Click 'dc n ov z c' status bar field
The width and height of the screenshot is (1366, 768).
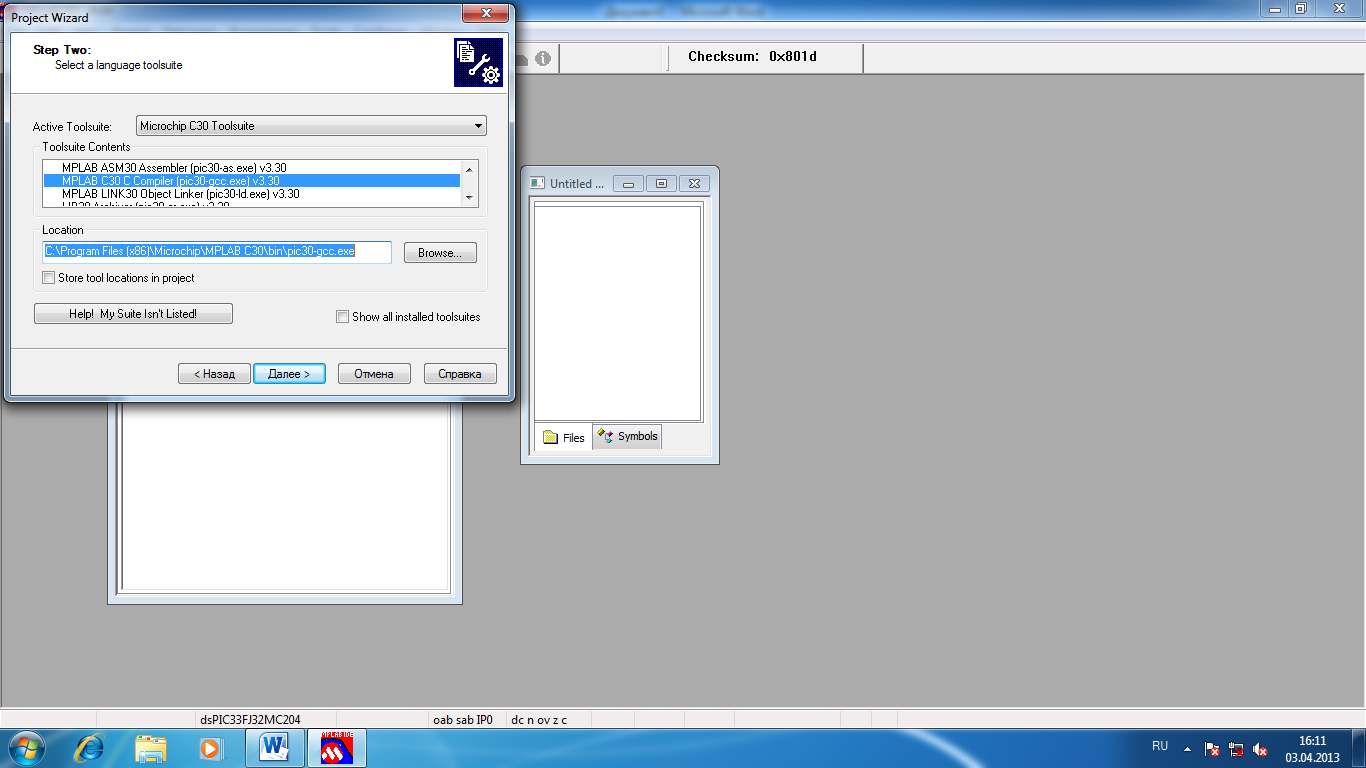[539, 719]
